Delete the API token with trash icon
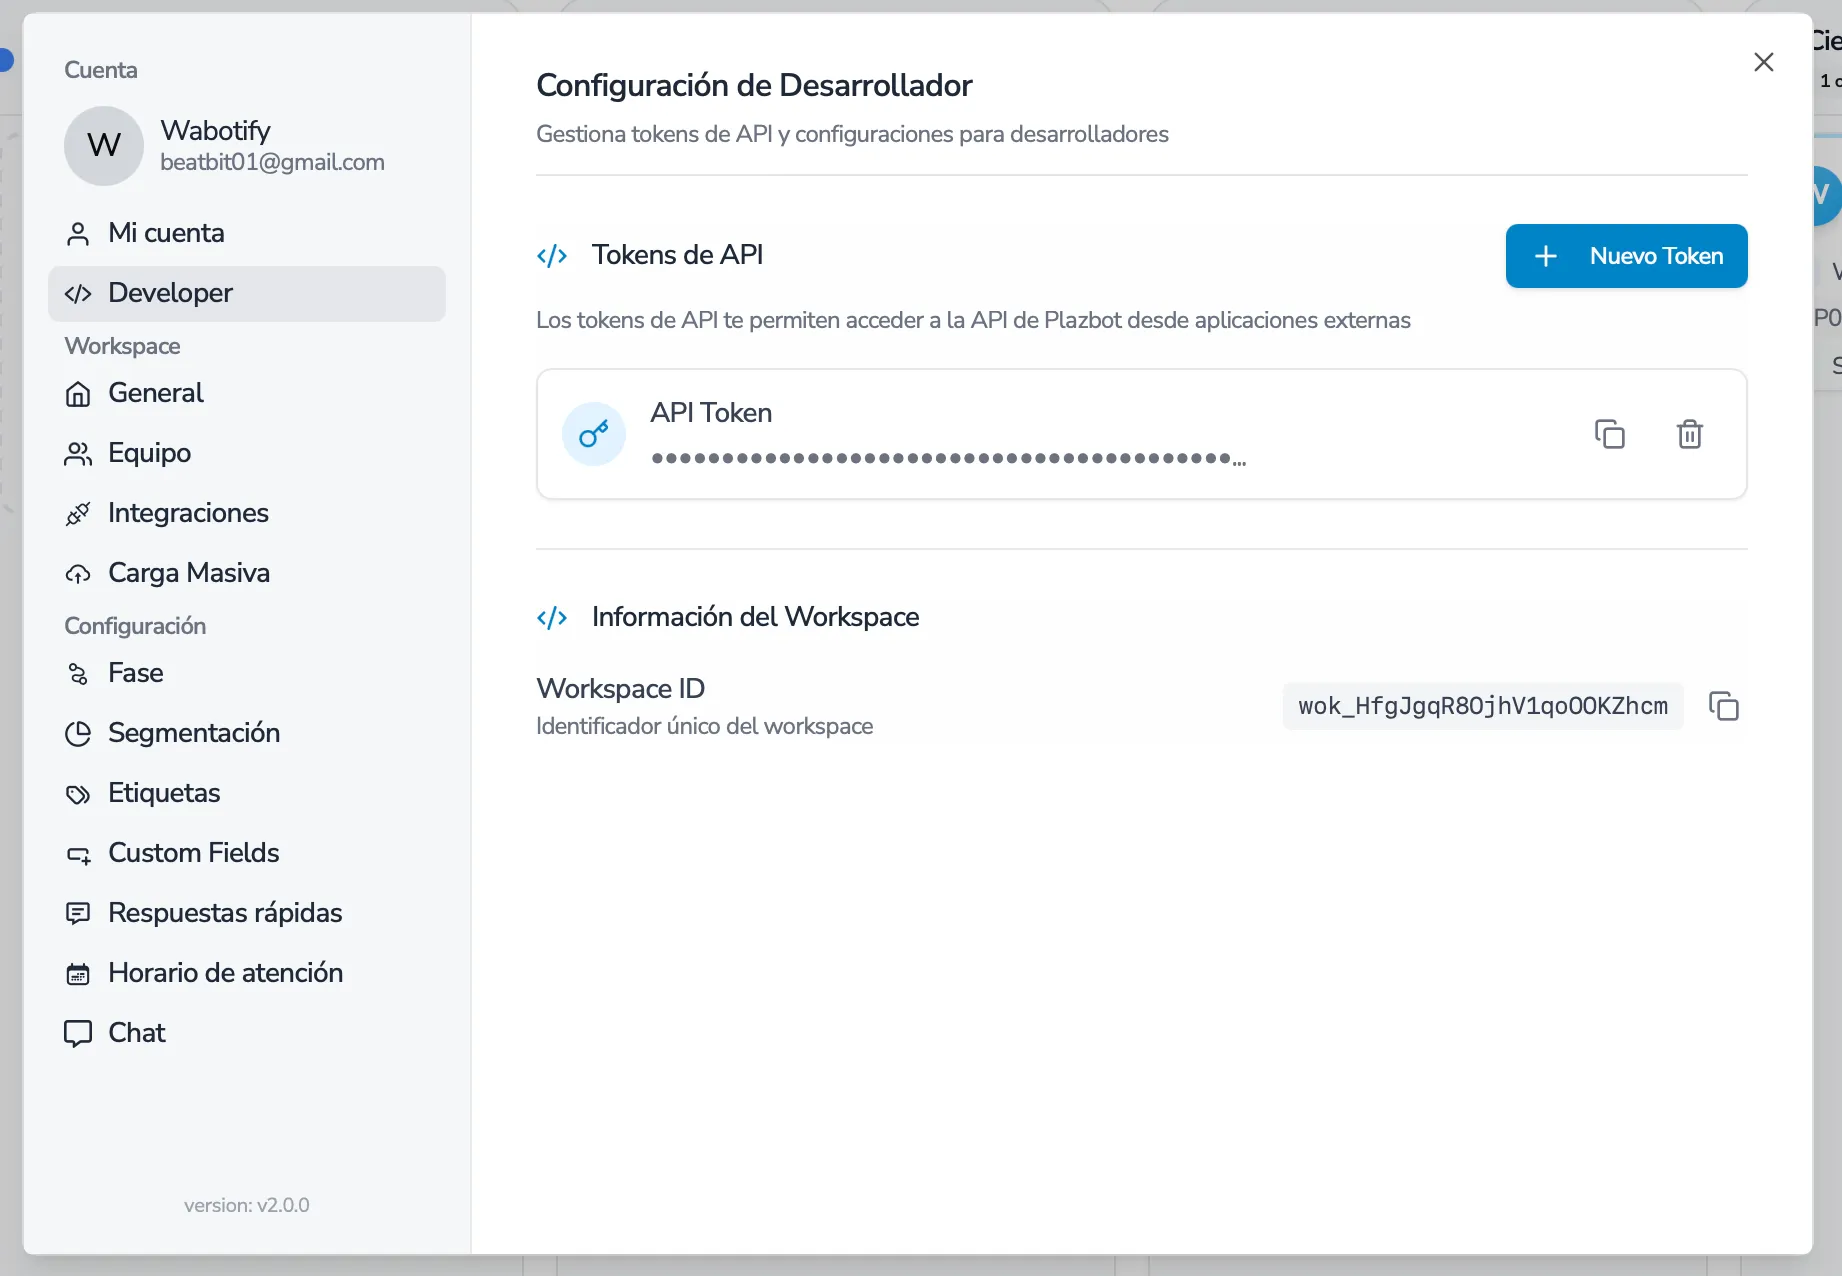This screenshot has width=1842, height=1276. click(x=1689, y=434)
